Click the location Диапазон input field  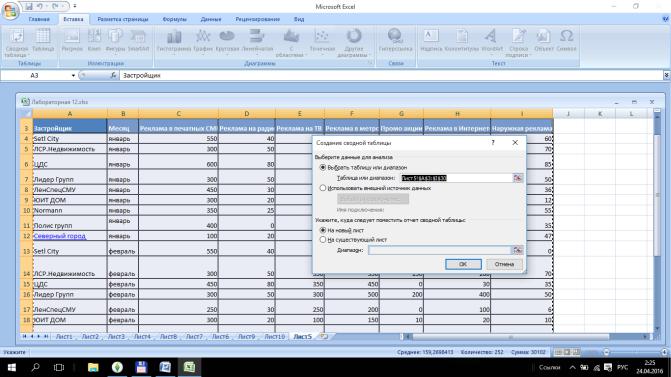[439, 250]
